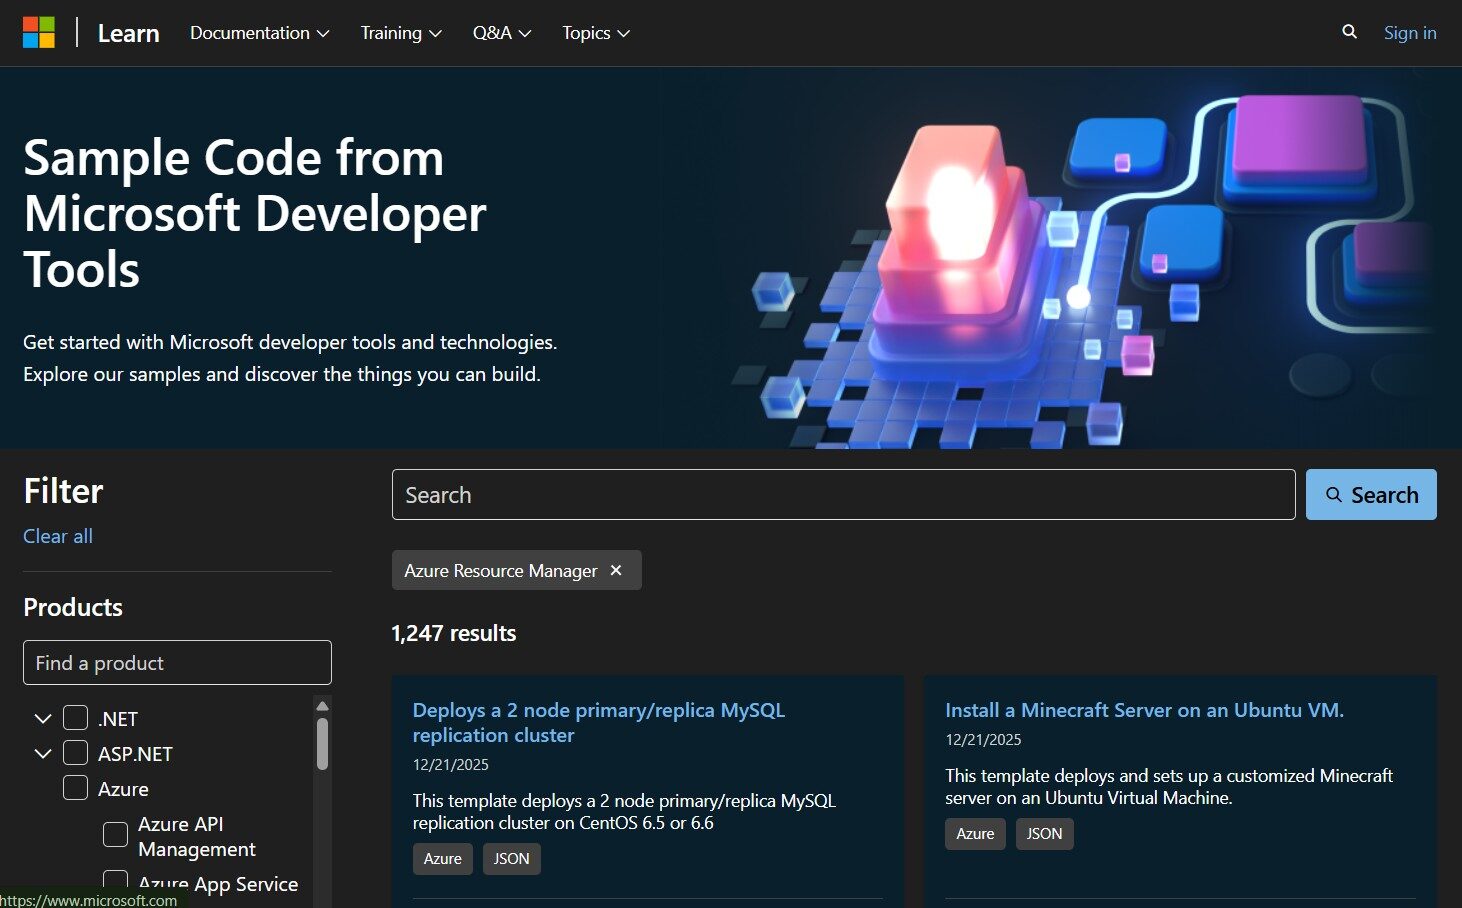Image resolution: width=1462 pixels, height=908 pixels.
Task: Click Clear all filters link
Action: tap(58, 536)
